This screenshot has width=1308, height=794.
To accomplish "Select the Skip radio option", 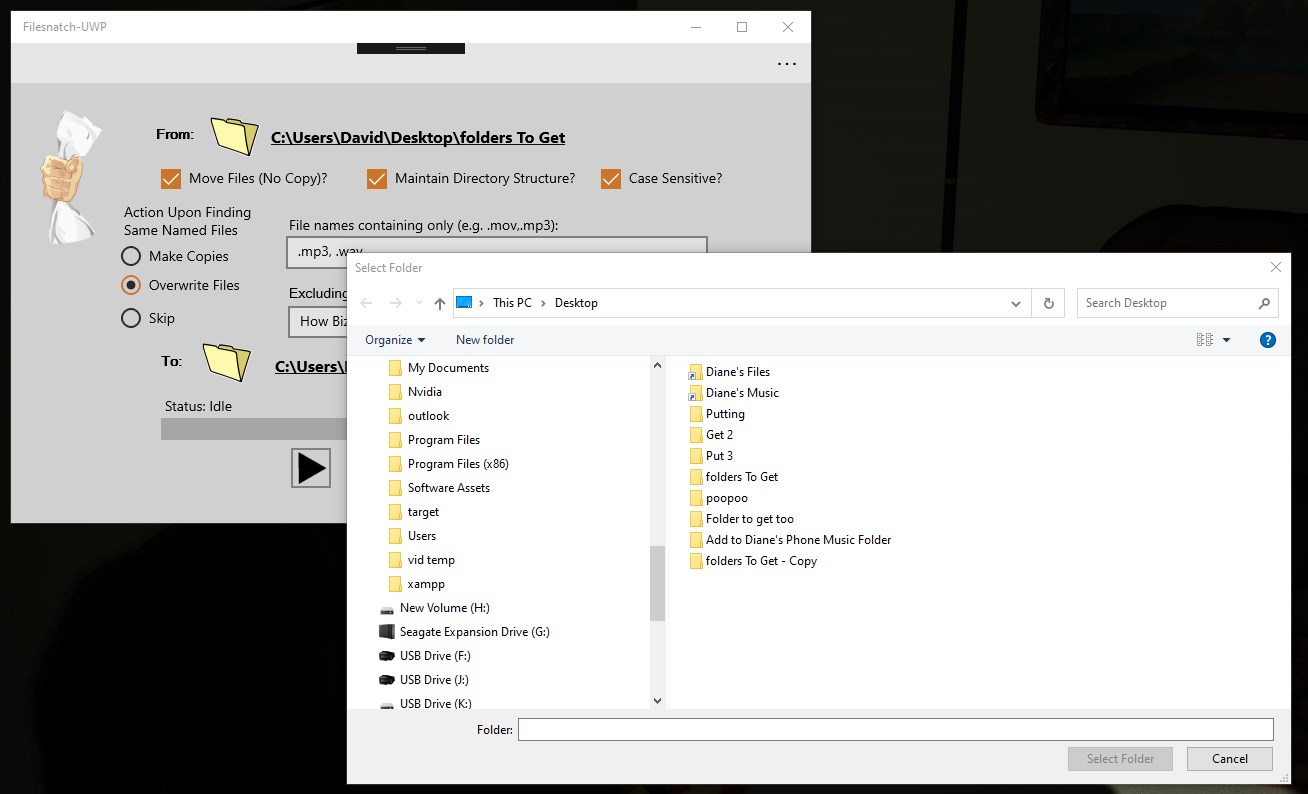I will 130,318.
